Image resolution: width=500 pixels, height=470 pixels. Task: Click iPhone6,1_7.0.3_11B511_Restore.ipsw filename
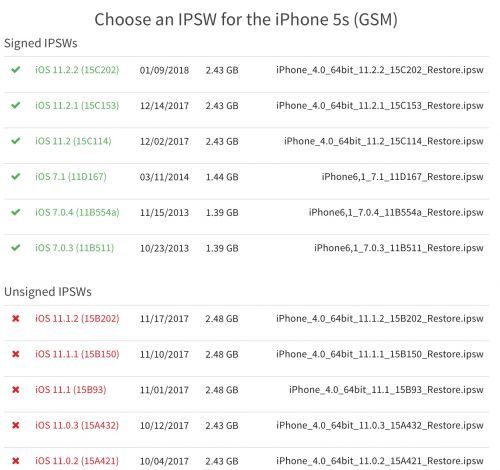[x=399, y=248]
